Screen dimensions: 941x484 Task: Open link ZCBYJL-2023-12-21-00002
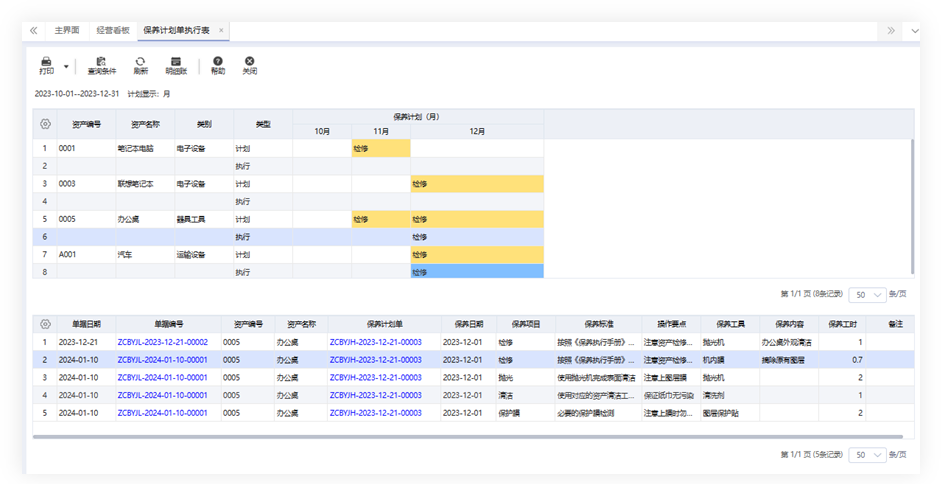[x=162, y=342]
